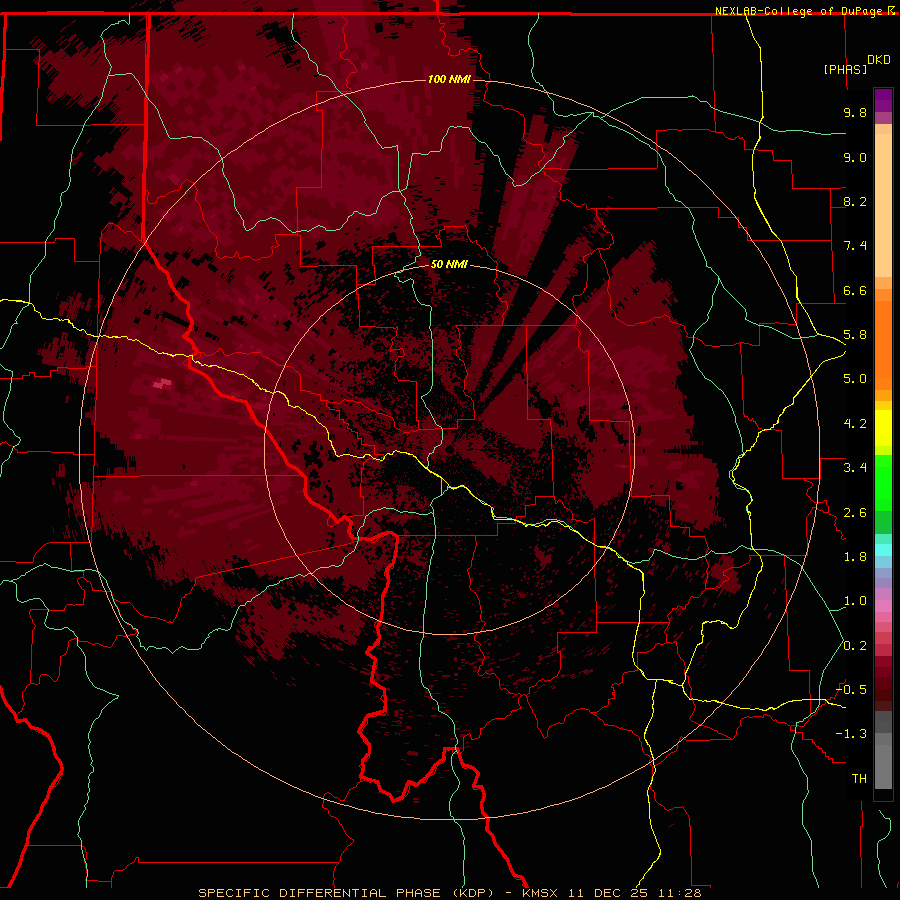This screenshot has height=900, width=900.
Task: Click the 4.2 value on color scale
Action: tap(855, 424)
